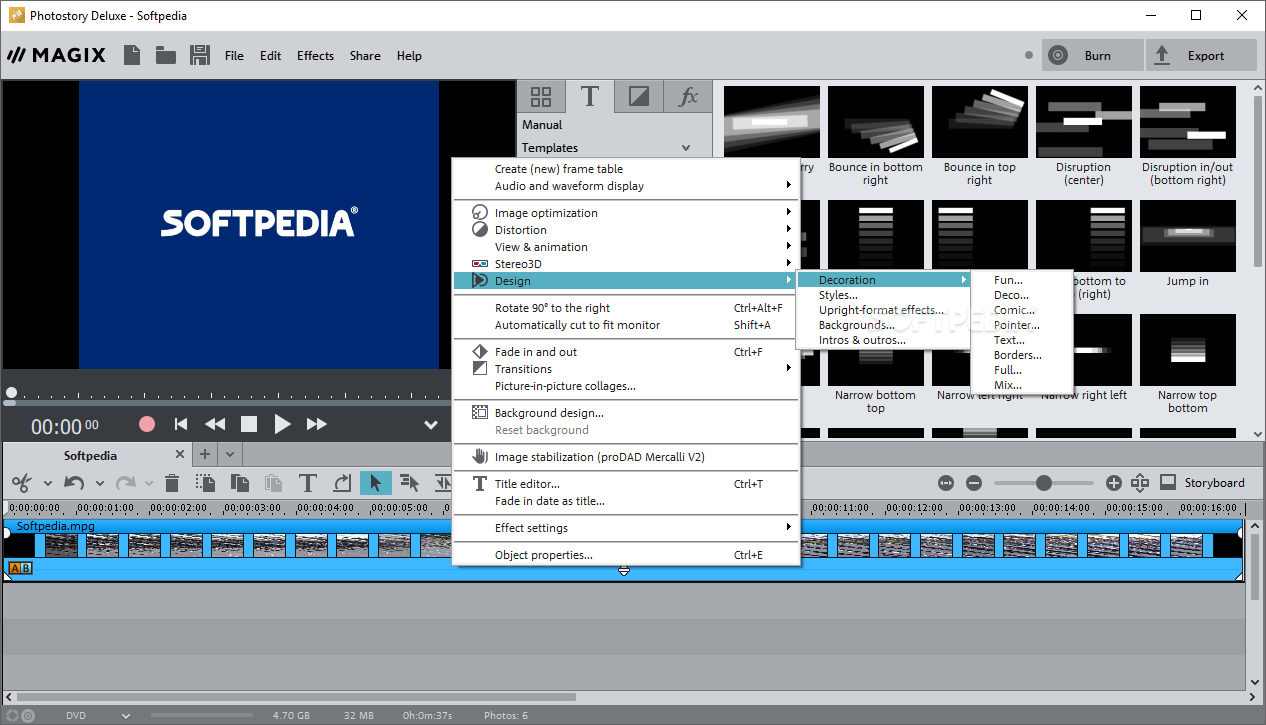Select Borders... in Decoration submenu
The image size is (1266, 725).
[1018, 355]
